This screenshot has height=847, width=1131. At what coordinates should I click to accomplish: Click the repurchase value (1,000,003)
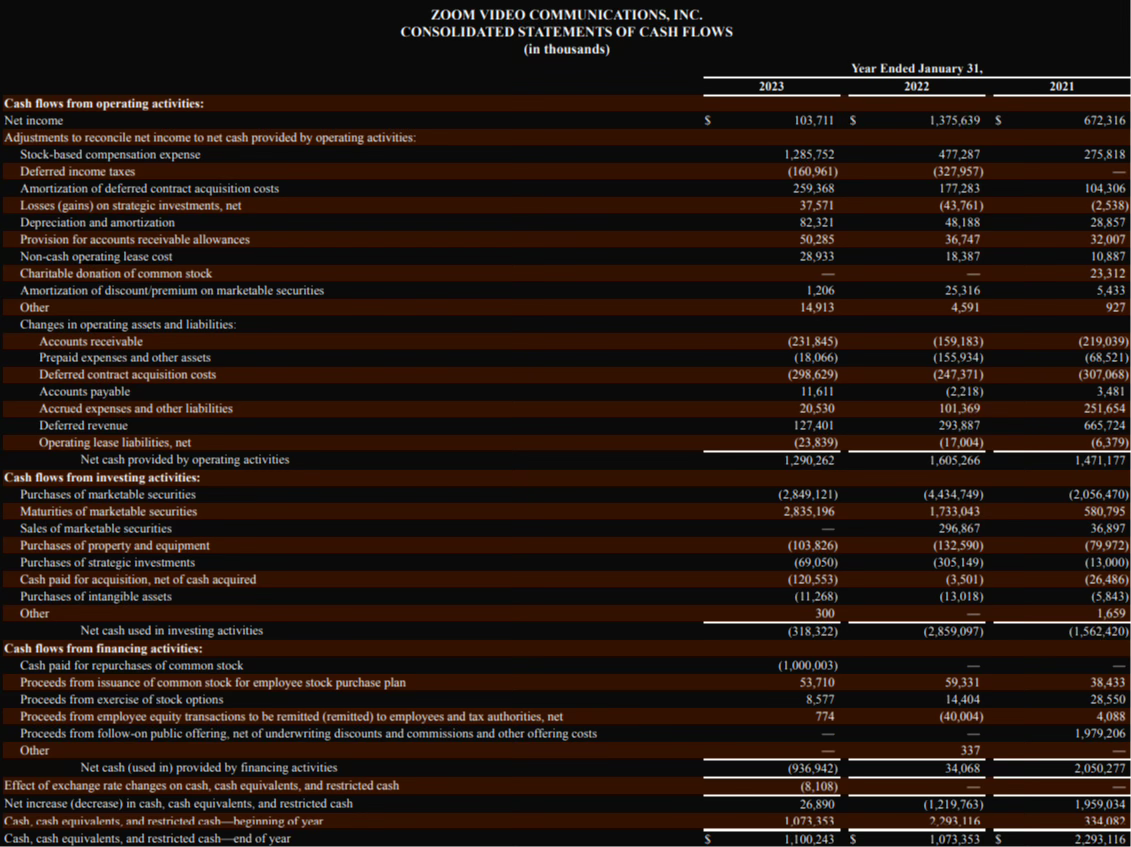[807, 665]
